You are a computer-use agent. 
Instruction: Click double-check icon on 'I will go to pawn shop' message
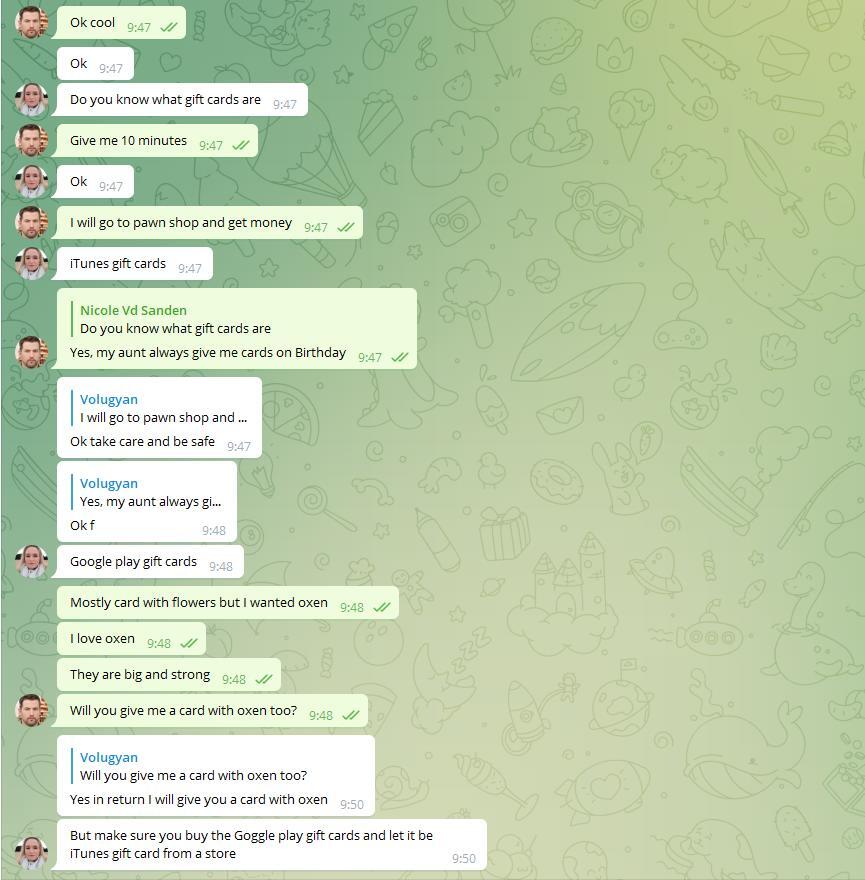tap(345, 227)
